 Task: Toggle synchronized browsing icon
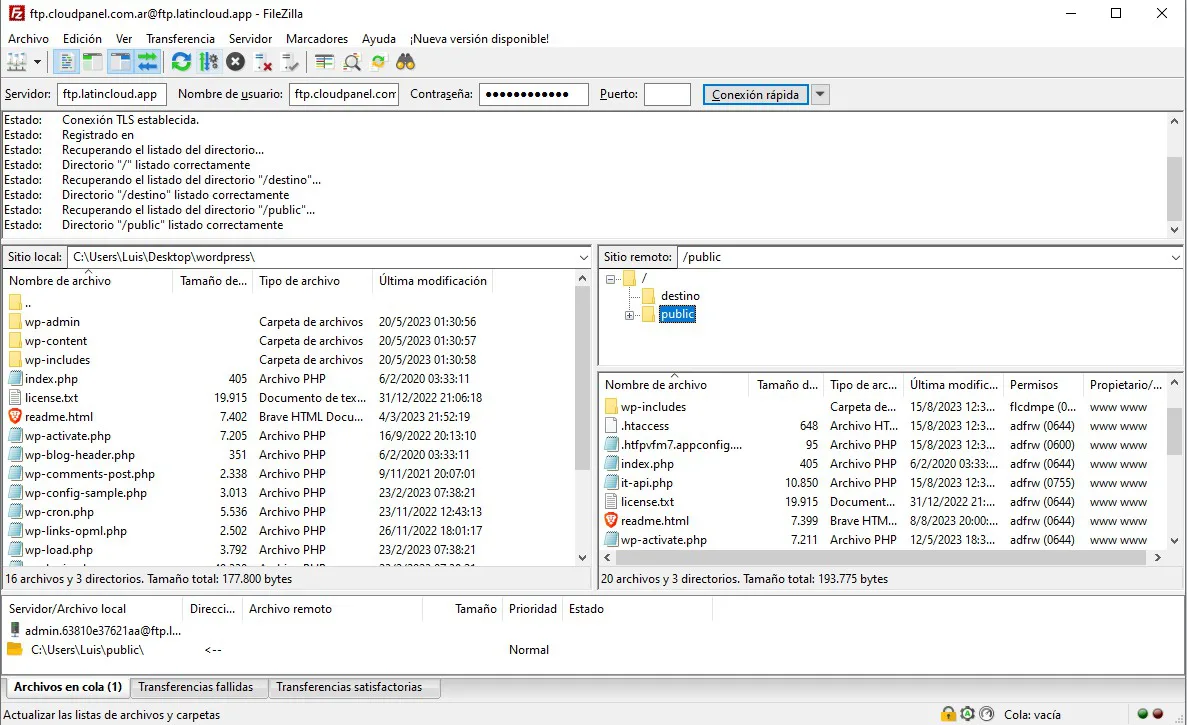[379, 62]
